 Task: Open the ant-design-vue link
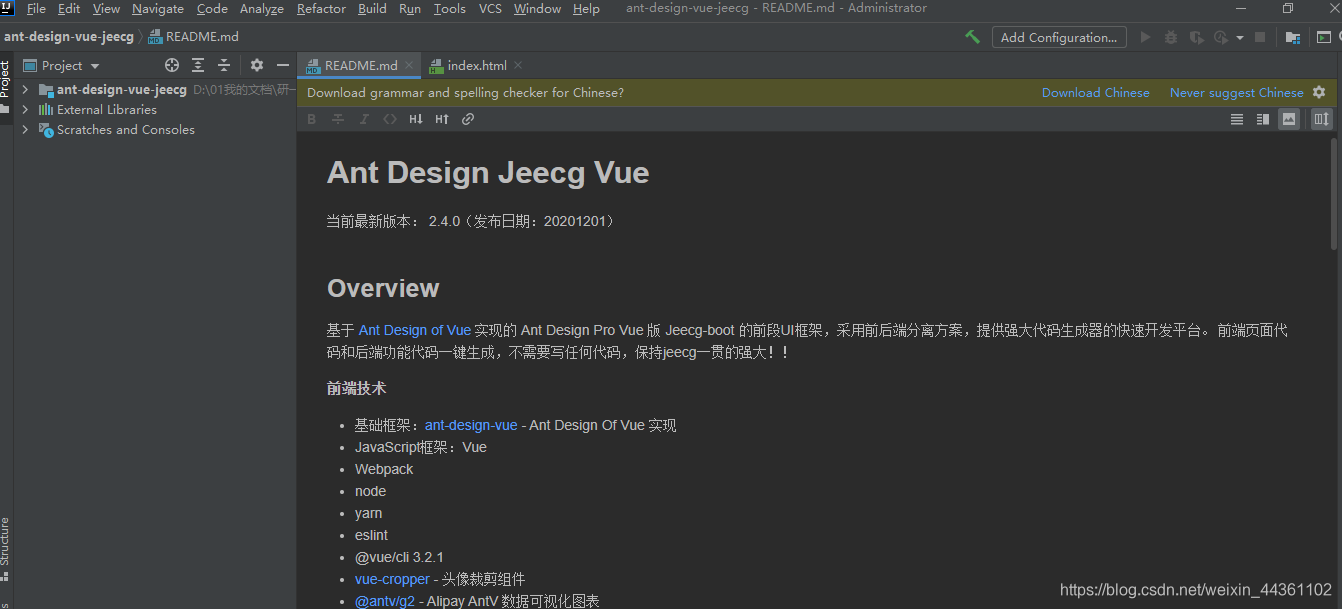[471, 425]
